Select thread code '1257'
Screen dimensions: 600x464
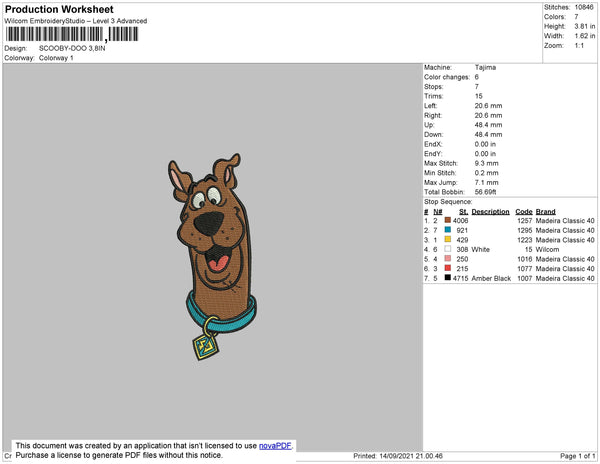(x=525, y=221)
